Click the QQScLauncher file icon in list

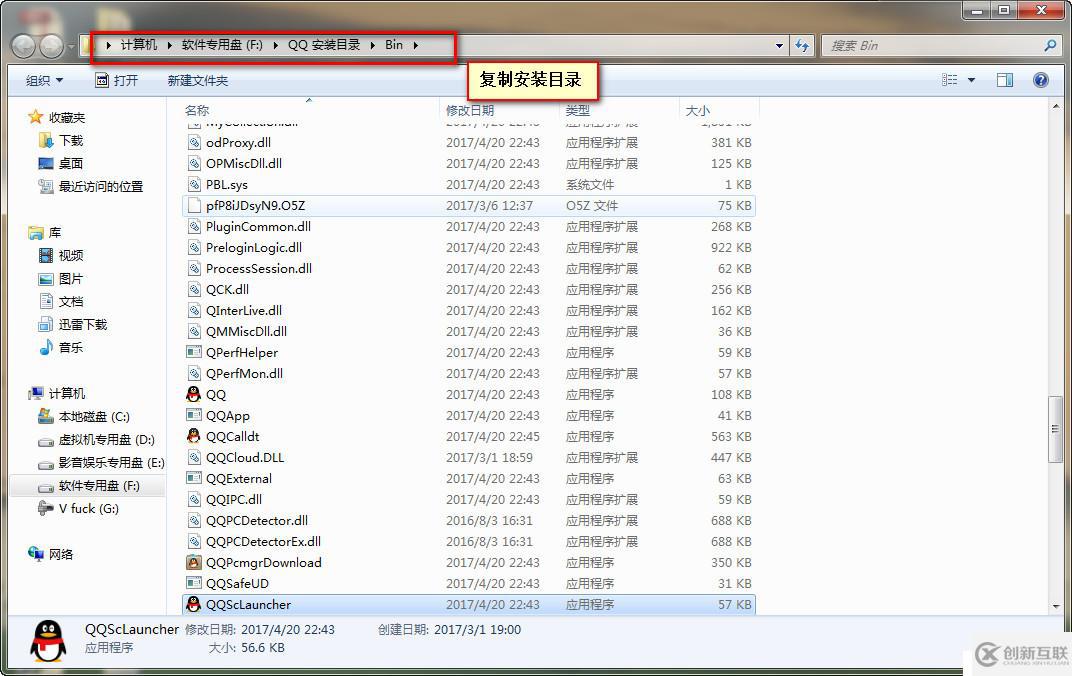pos(194,604)
